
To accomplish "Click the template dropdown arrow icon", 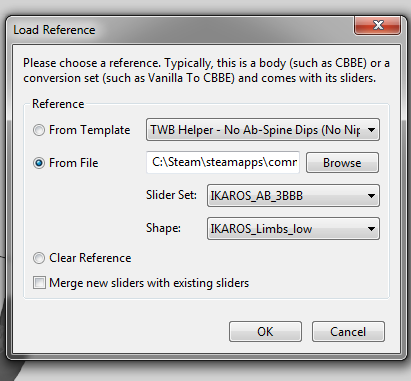I will (371, 130).
